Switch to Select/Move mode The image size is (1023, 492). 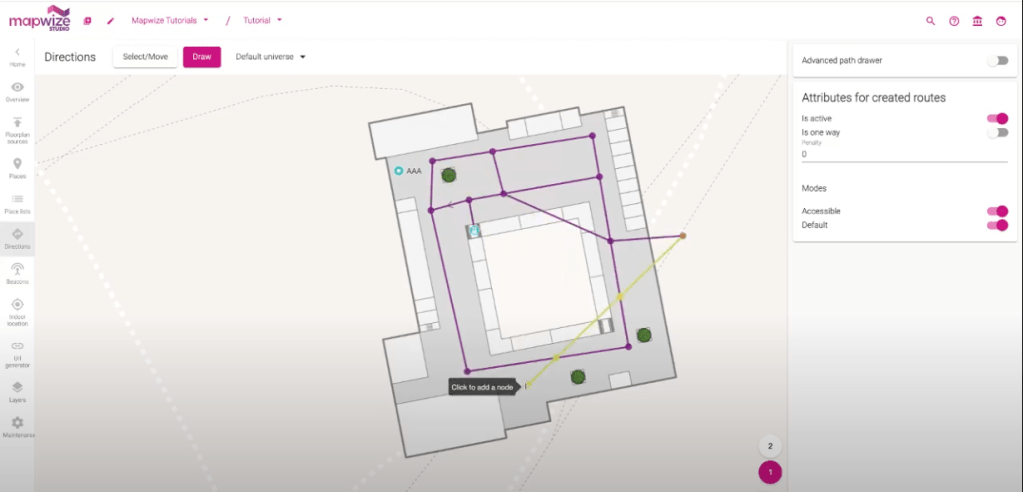coord(145,57)
